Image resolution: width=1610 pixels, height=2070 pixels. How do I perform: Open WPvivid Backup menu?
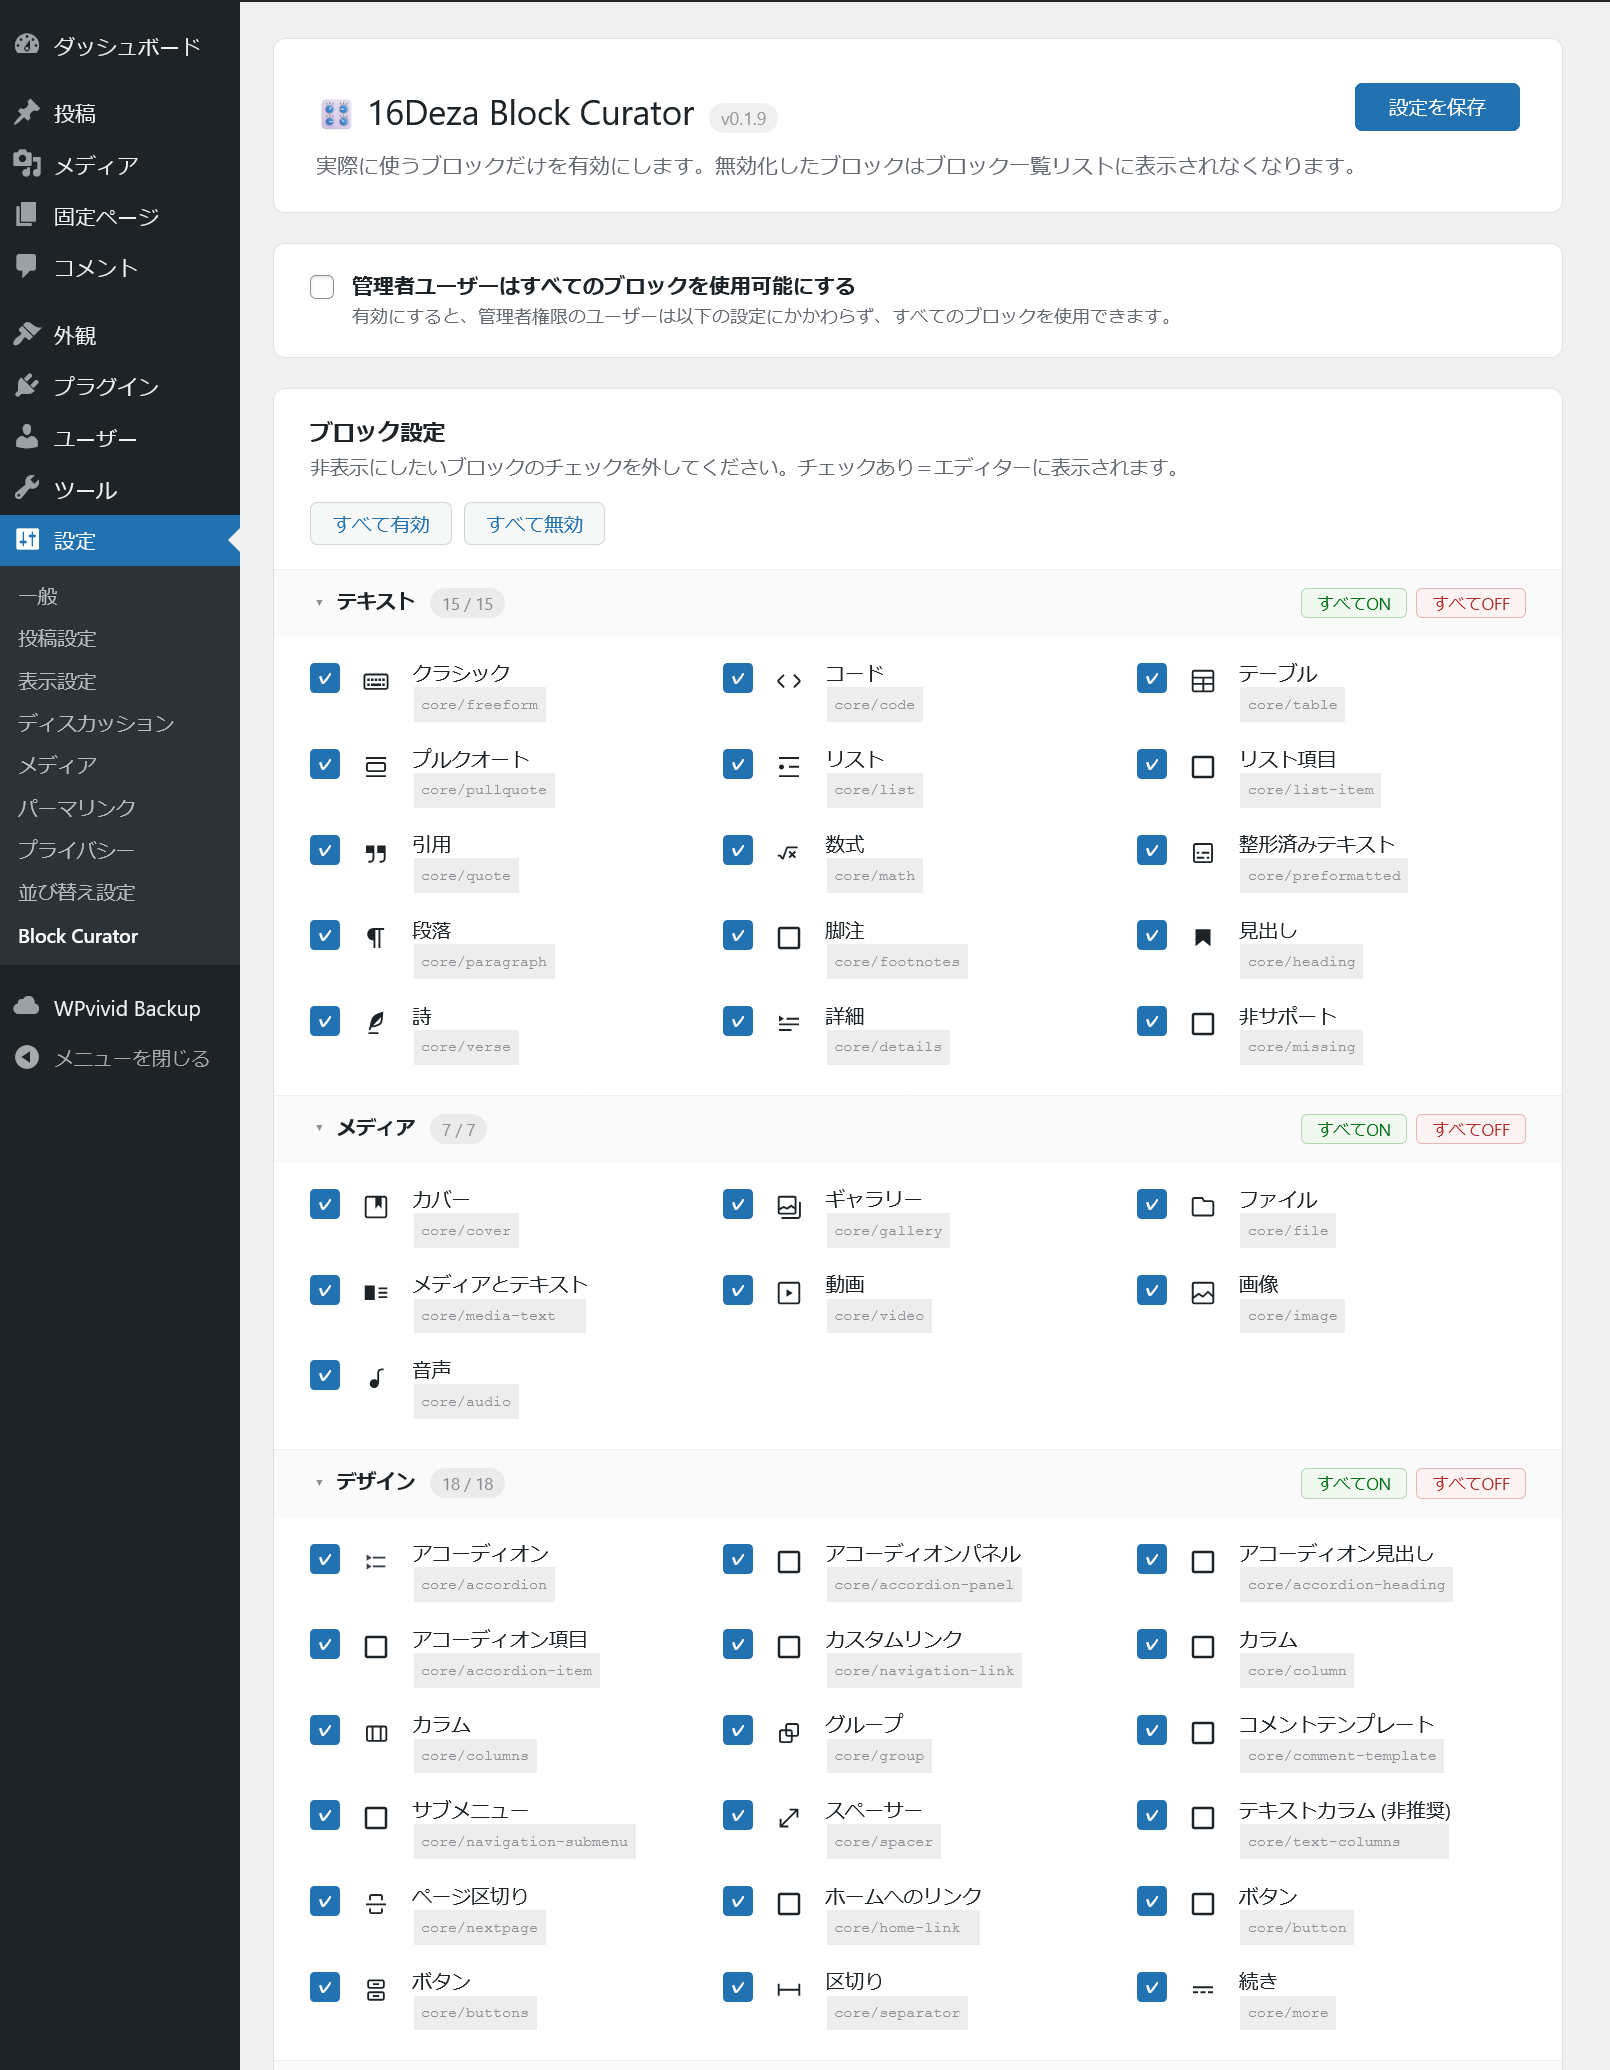120,1008
